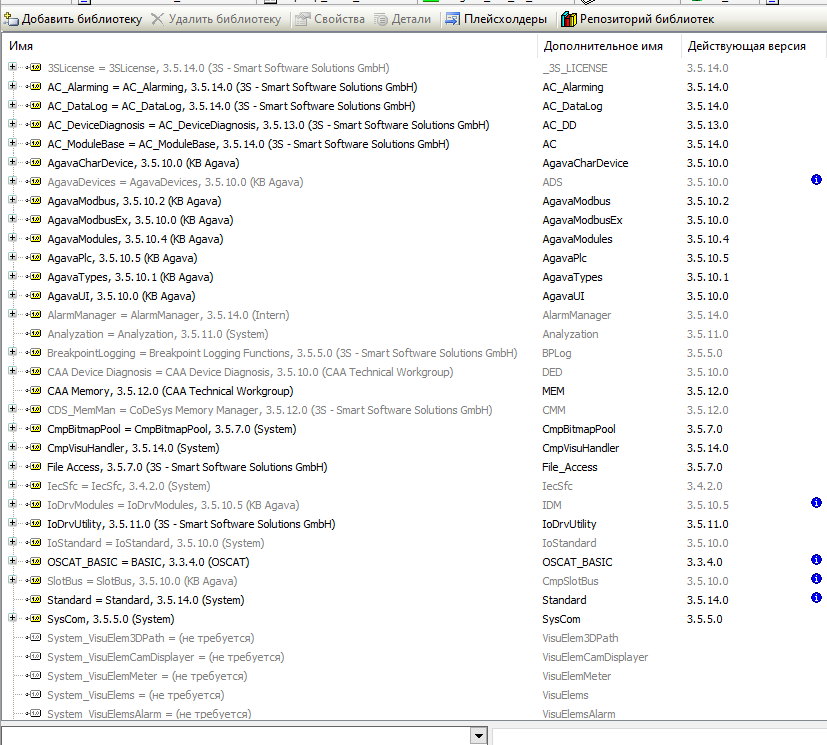Click library icon beside AC_Alarming
Image resolution: width=827 pixels, height=745 pixels.
35,86
